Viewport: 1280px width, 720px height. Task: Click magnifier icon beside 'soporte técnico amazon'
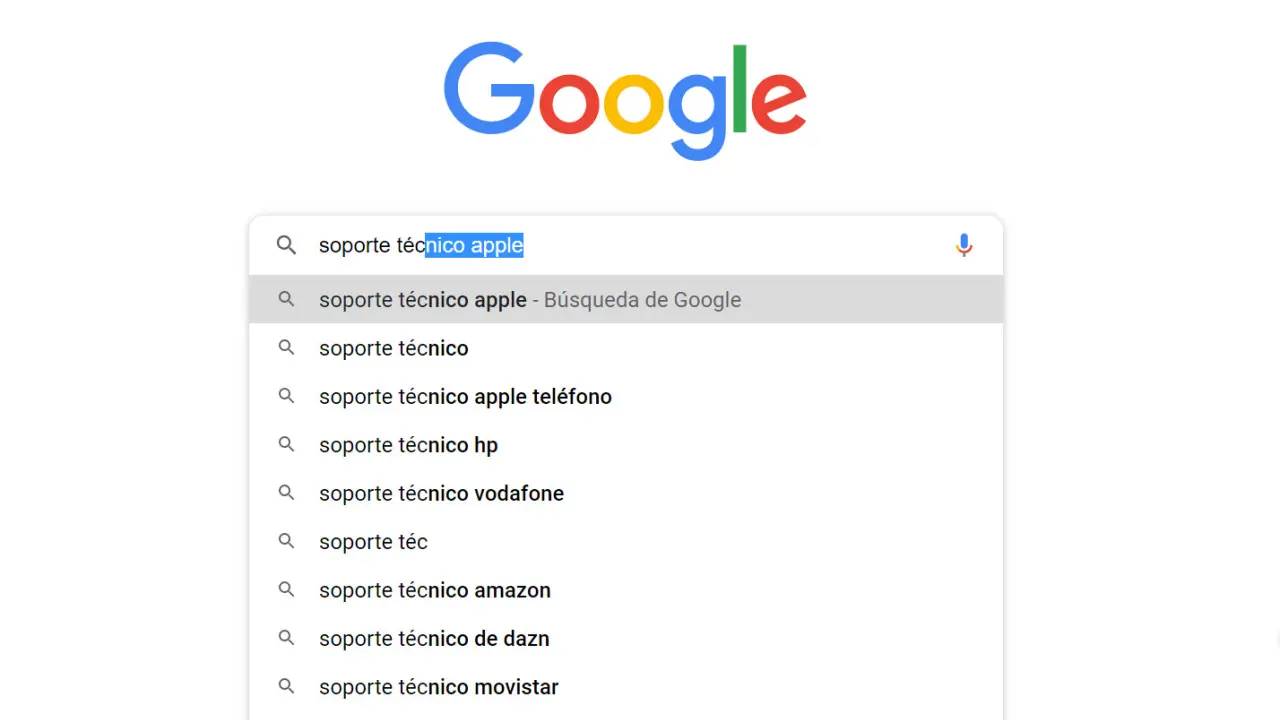click(x=287, y=590)
